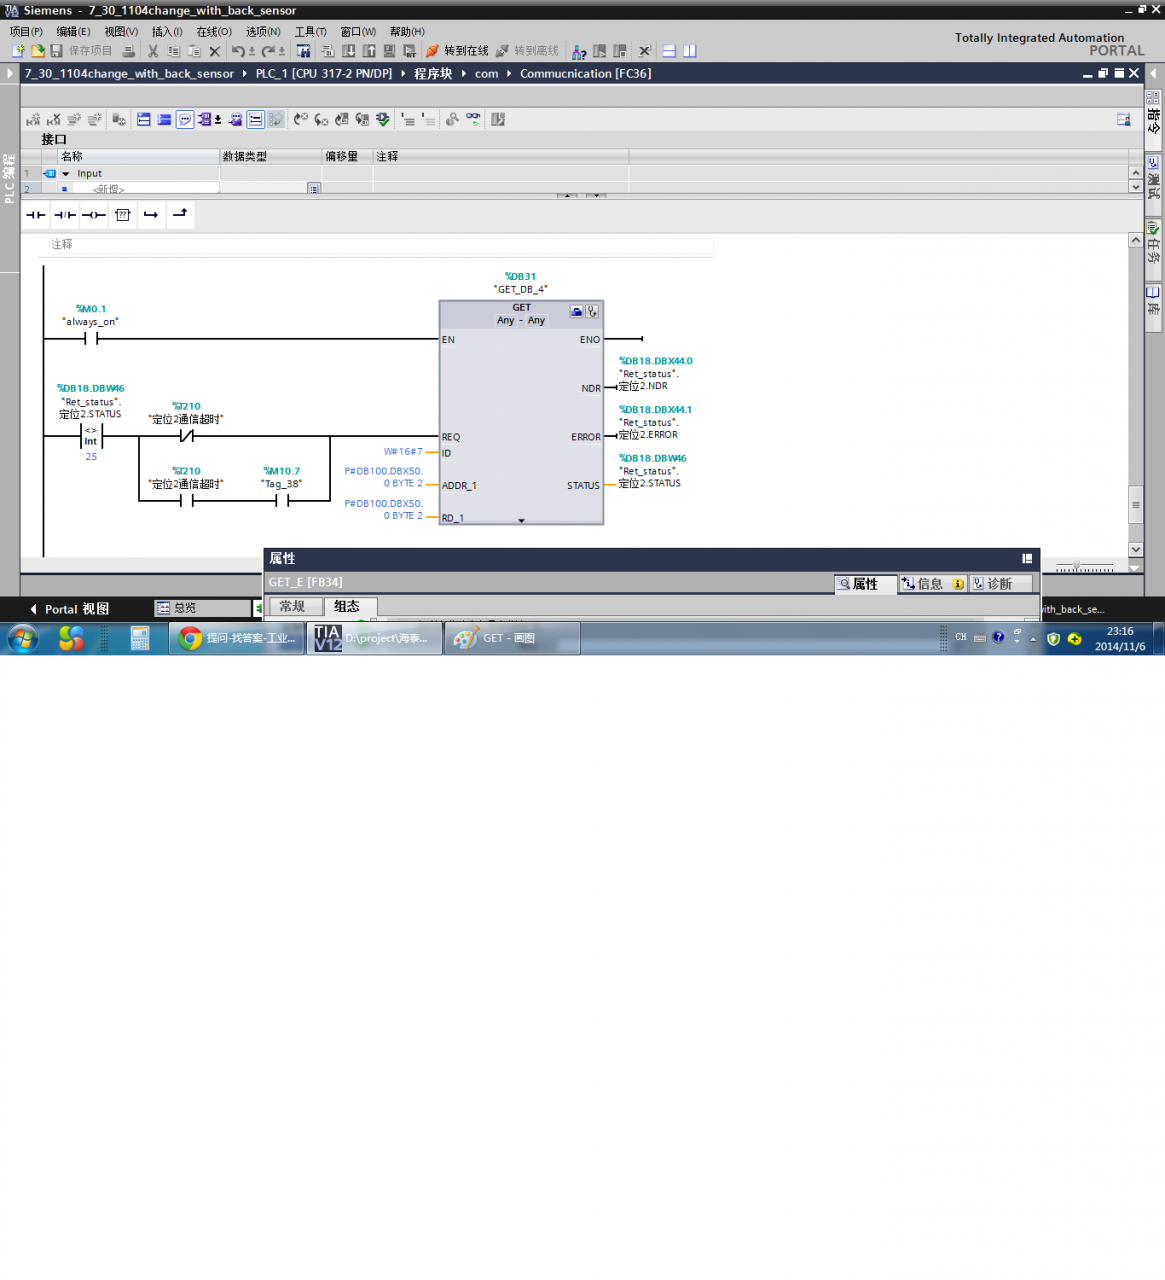Click the Upload from device icon
This screenshot has height=1280, width=1165.
coord(369,51)
